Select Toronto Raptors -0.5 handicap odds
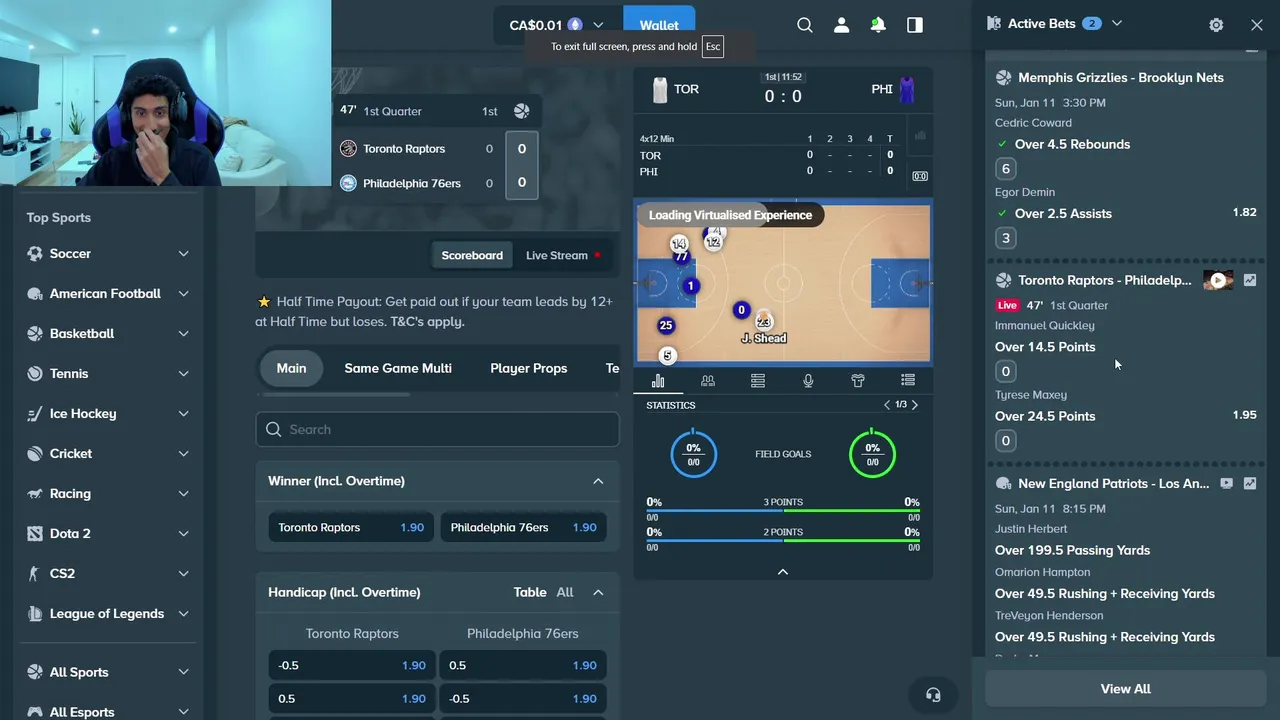The height and width of the screenshot is (720, 1280). click(x=351, y=665)
